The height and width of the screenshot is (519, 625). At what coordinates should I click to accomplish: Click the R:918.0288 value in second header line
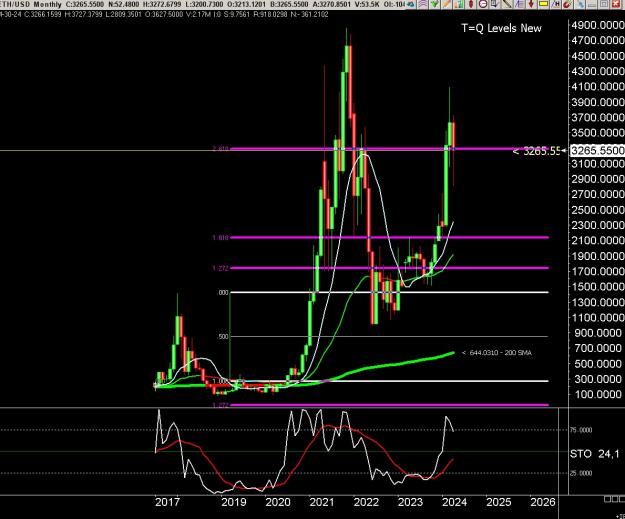[x=270, y=14]
